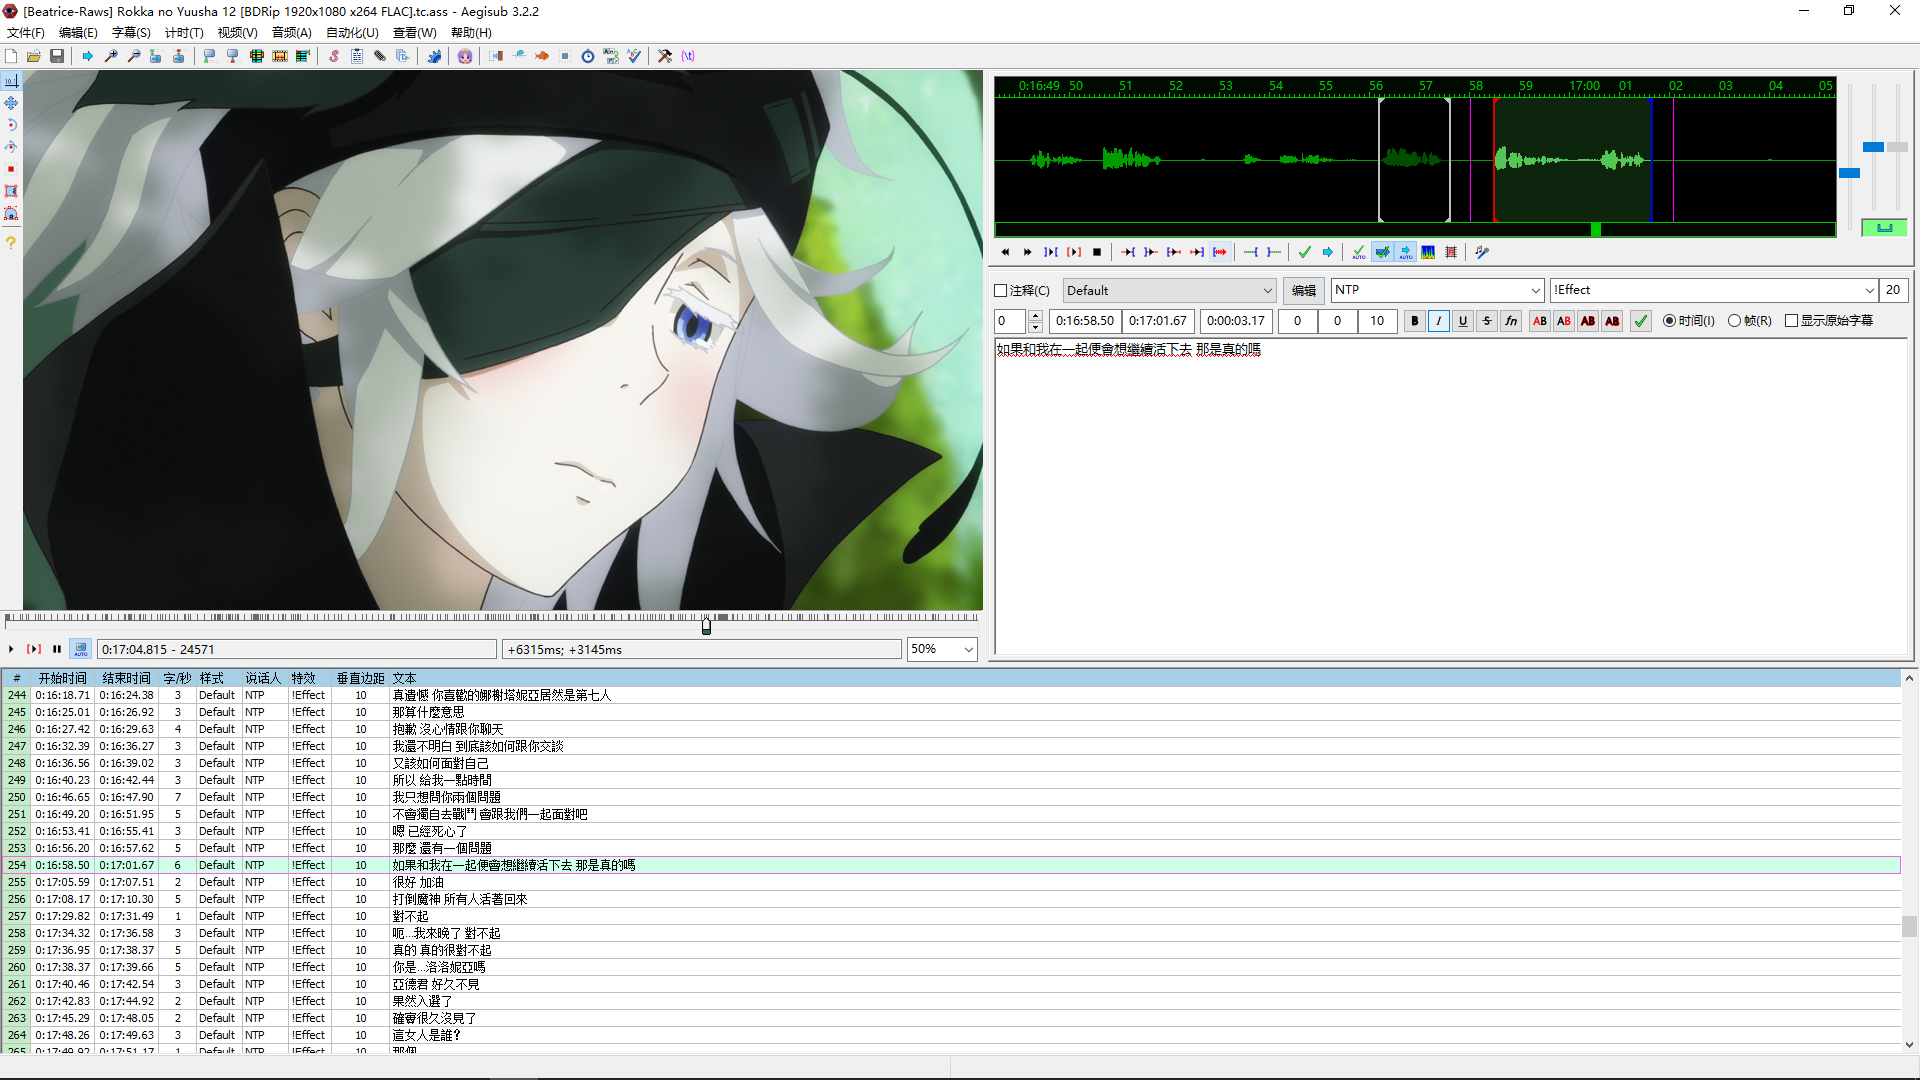Image resolution: width=1920 pixels, height=1080 pixels.
Task: Open the Styles Manager icon
Action: tap(334, 56)
